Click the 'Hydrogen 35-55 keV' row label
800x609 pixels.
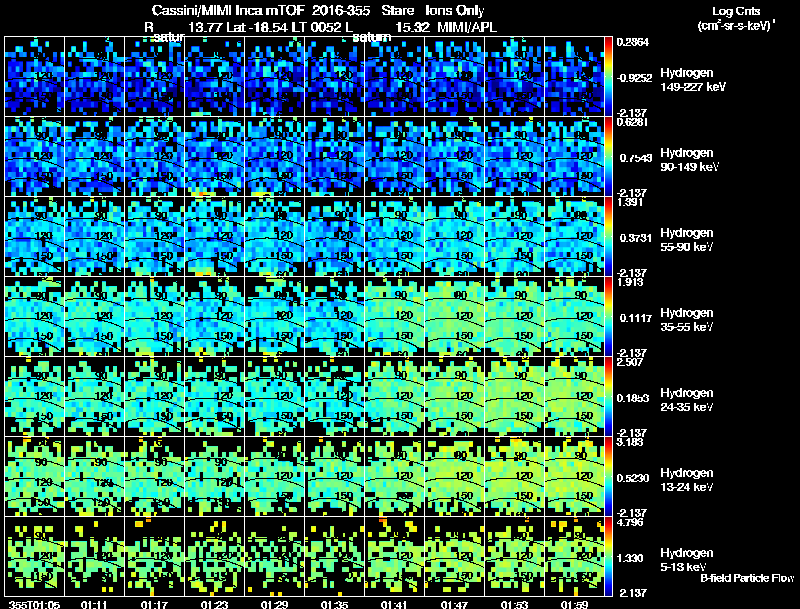[687, 320]
